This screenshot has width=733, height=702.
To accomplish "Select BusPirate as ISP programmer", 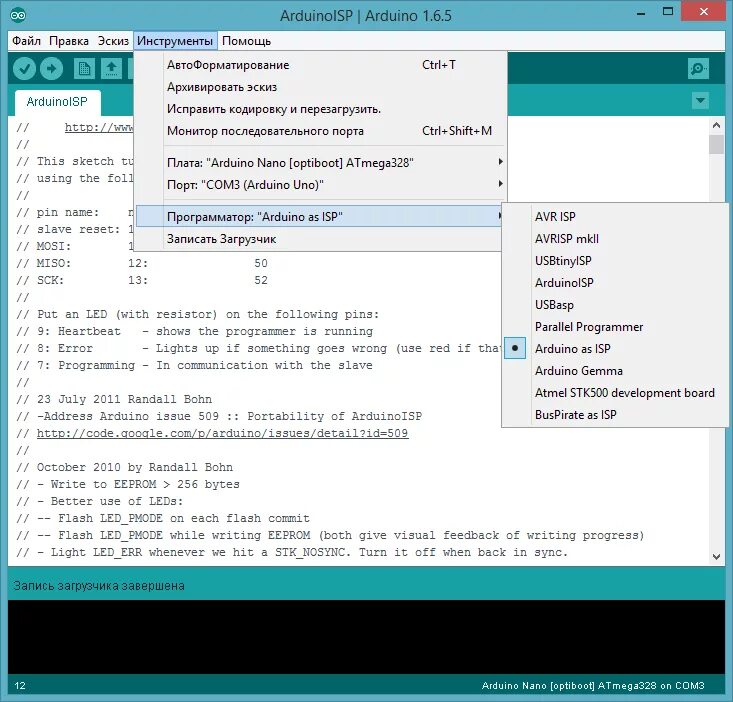I will click(x=615, y=415).
